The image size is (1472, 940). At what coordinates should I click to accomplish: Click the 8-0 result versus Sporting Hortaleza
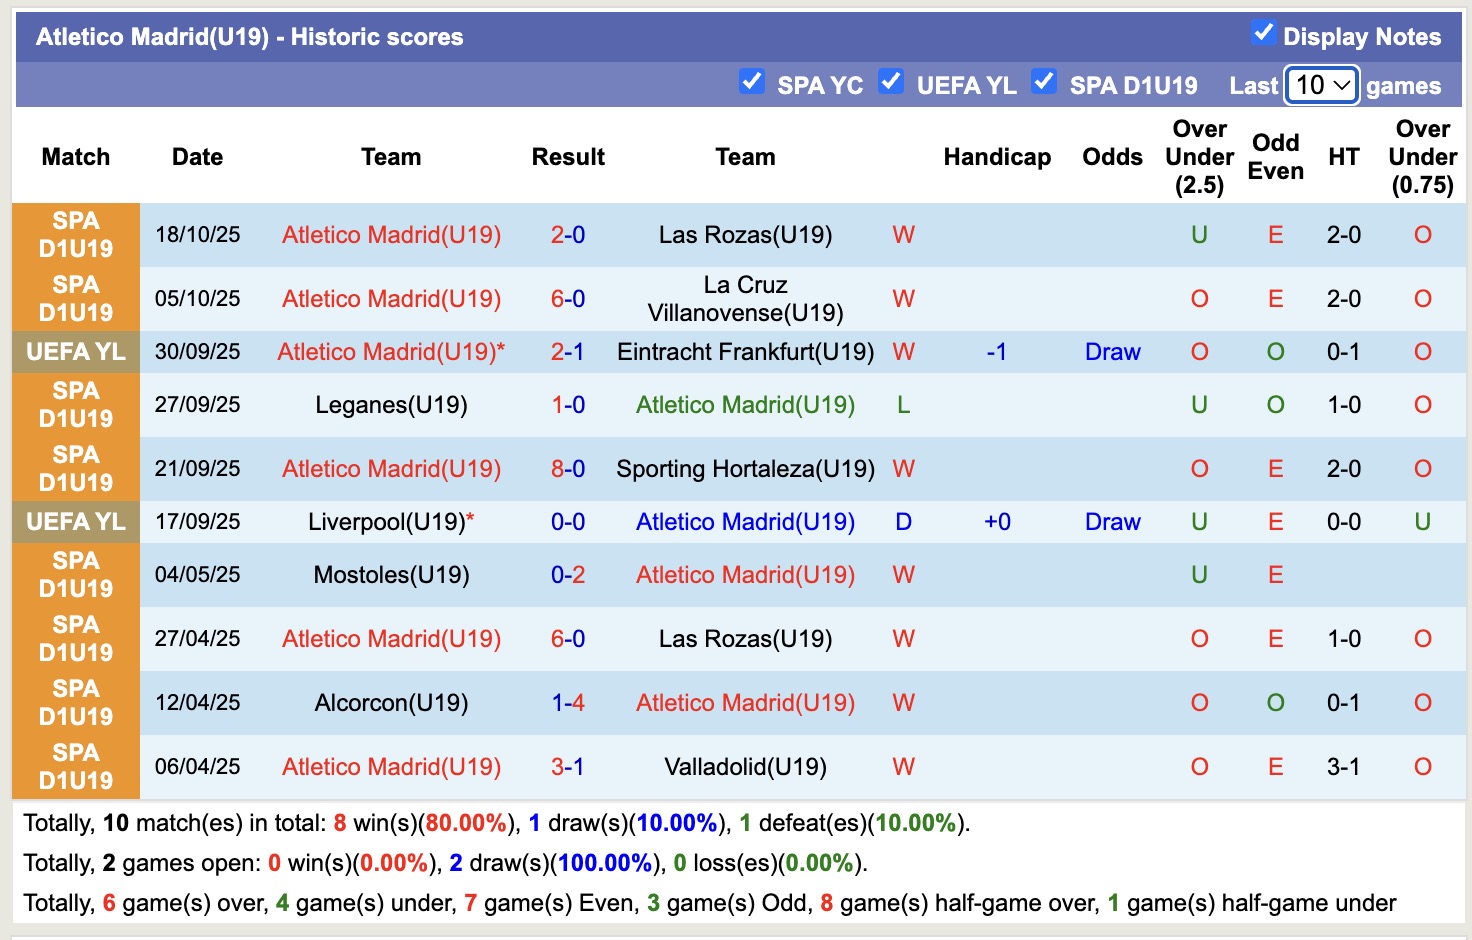coord(568,469)
